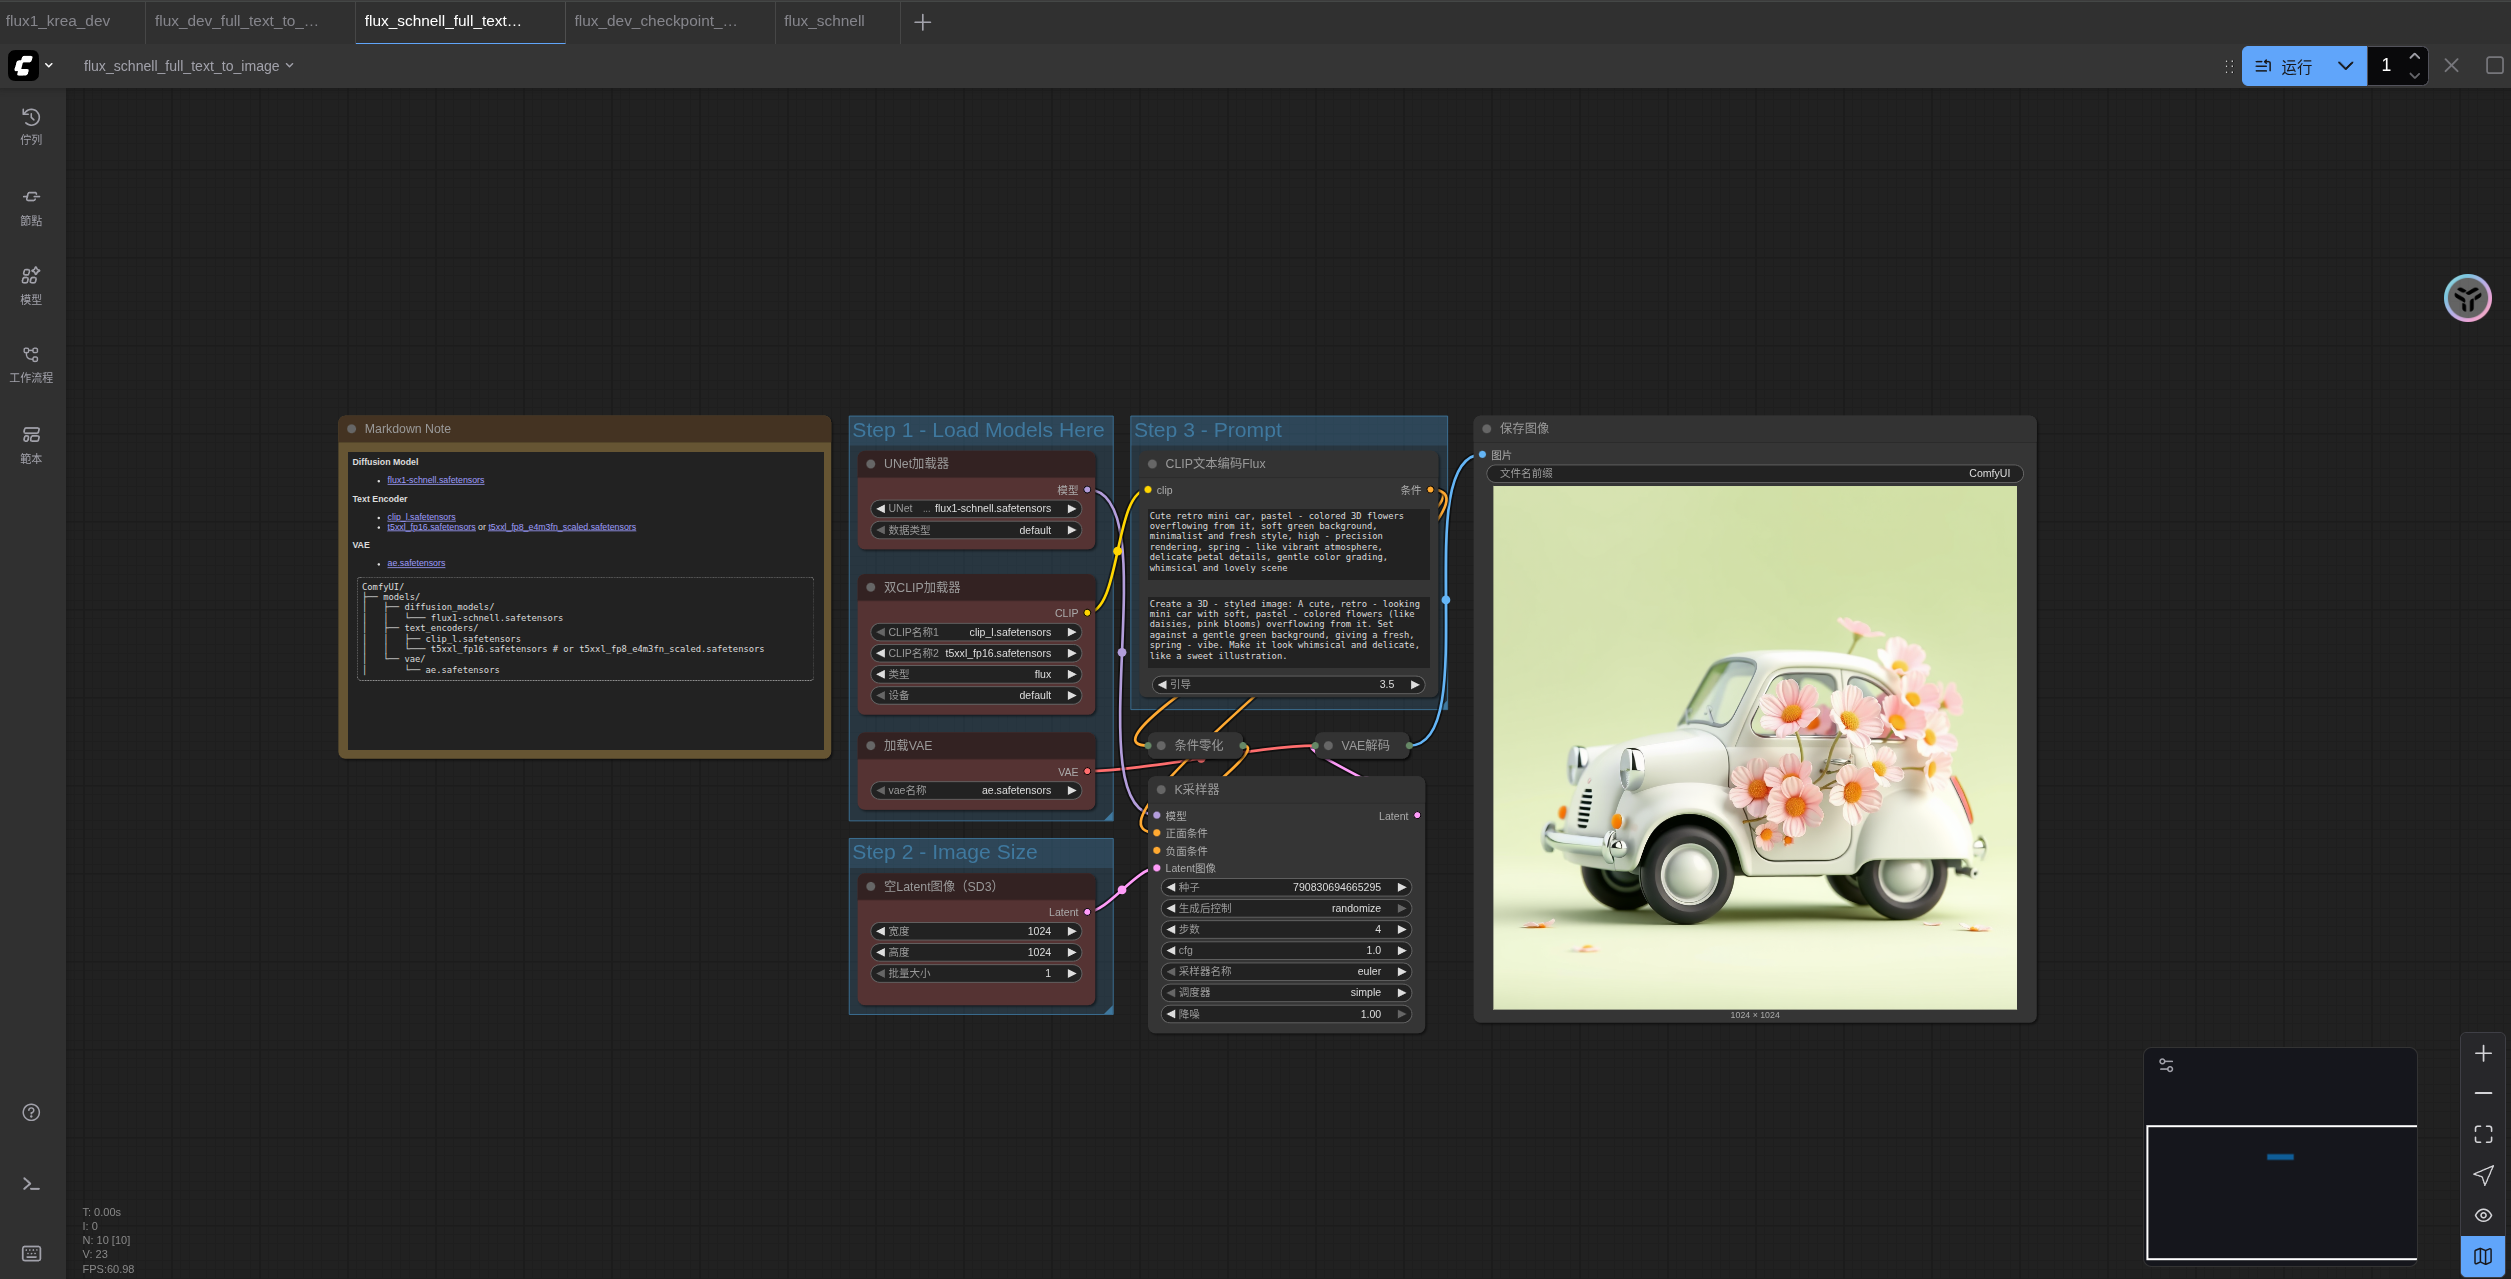
Task: Collapse the K采样器 node dot
Action: pos(1161,790)
